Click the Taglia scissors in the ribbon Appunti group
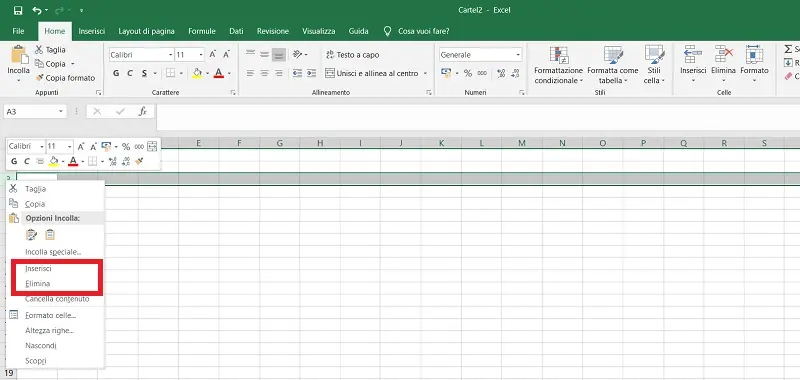Image resolution: width=800 pixels, height=380 pixels. point(39,49)
